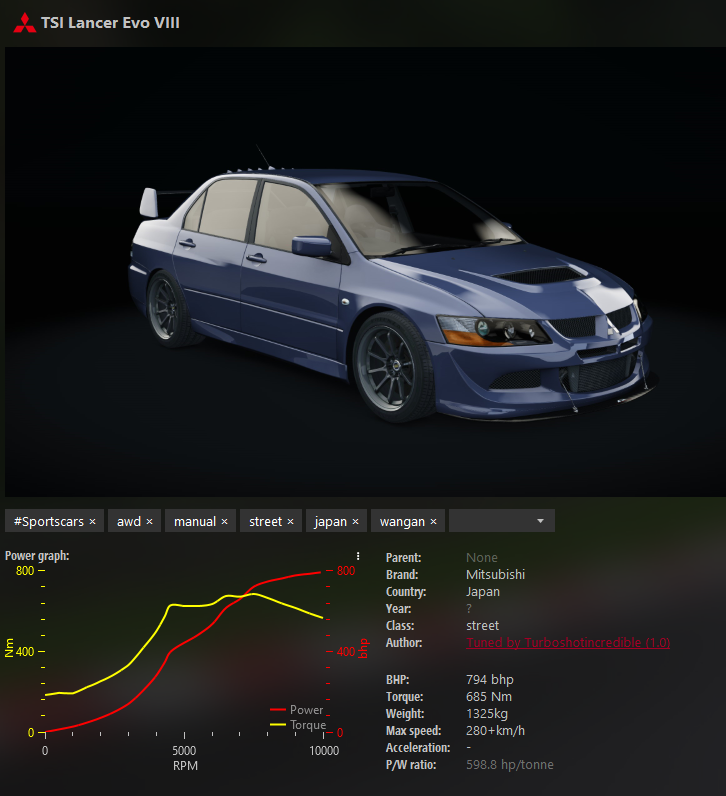The height and width of the screenshot is (796, 726).
Task: Click the P/W ratio 598.8 hp/tonne
Action: 510,765
